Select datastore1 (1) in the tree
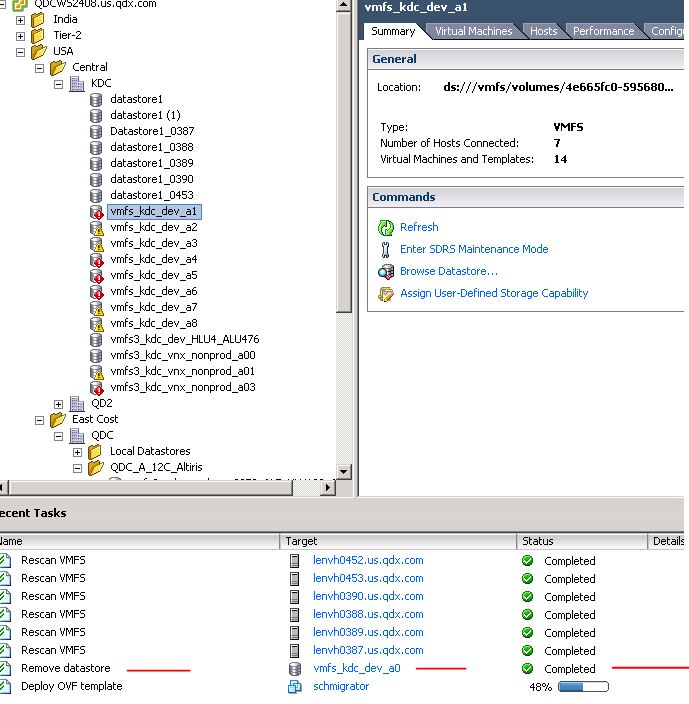Screen dimensions: 689x704 click(145, 116)
